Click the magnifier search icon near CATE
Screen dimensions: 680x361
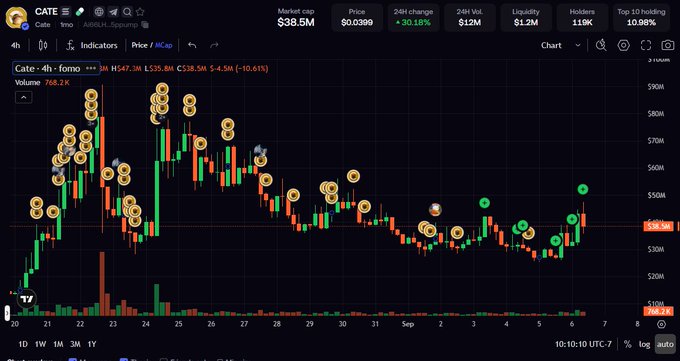(127, 12)
